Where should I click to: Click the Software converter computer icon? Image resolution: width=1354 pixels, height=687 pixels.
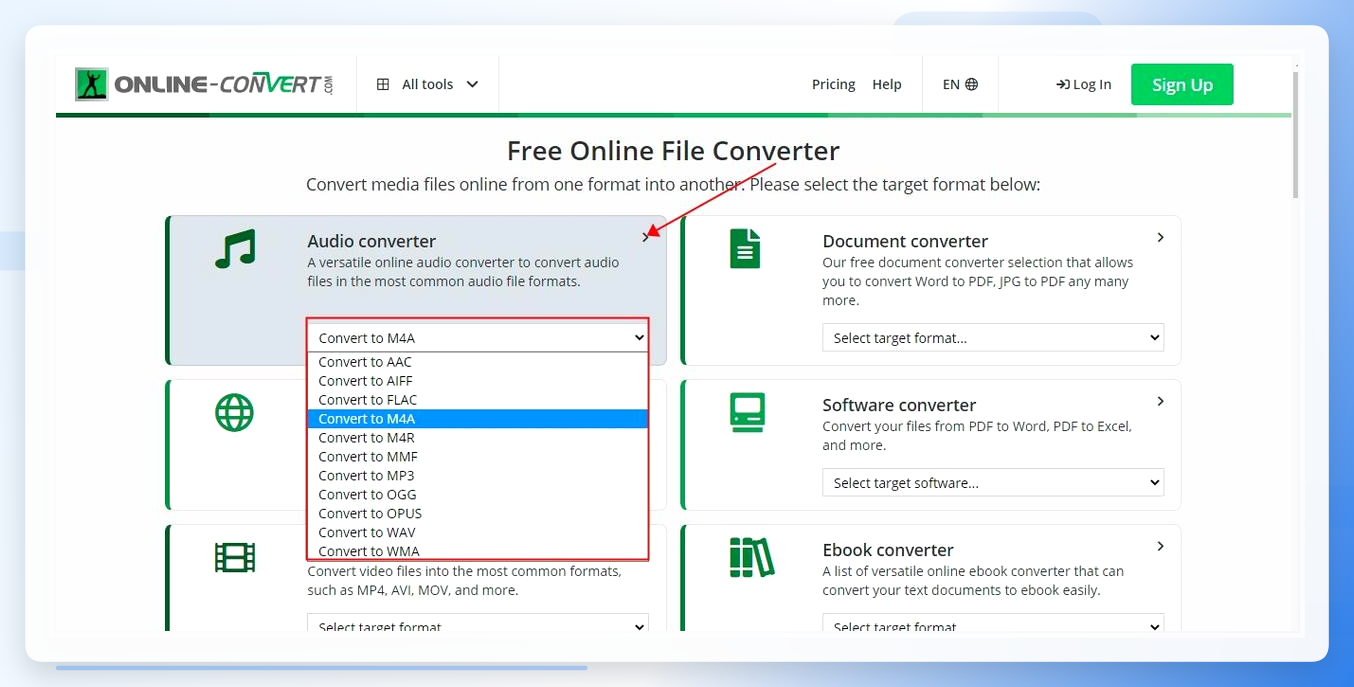point(748,412)
